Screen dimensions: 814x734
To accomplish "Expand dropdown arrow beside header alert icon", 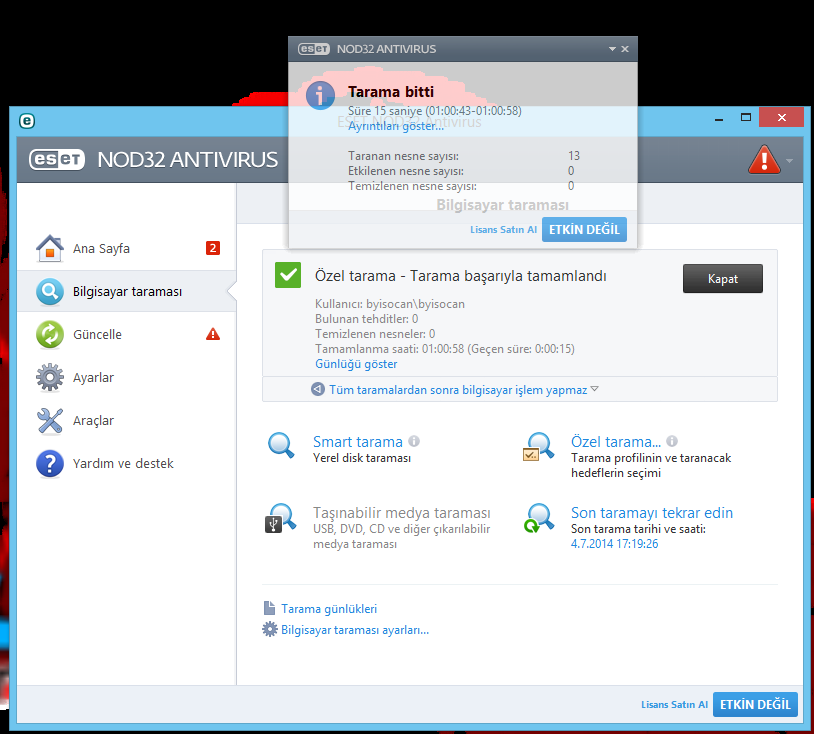I will (790, 161).
